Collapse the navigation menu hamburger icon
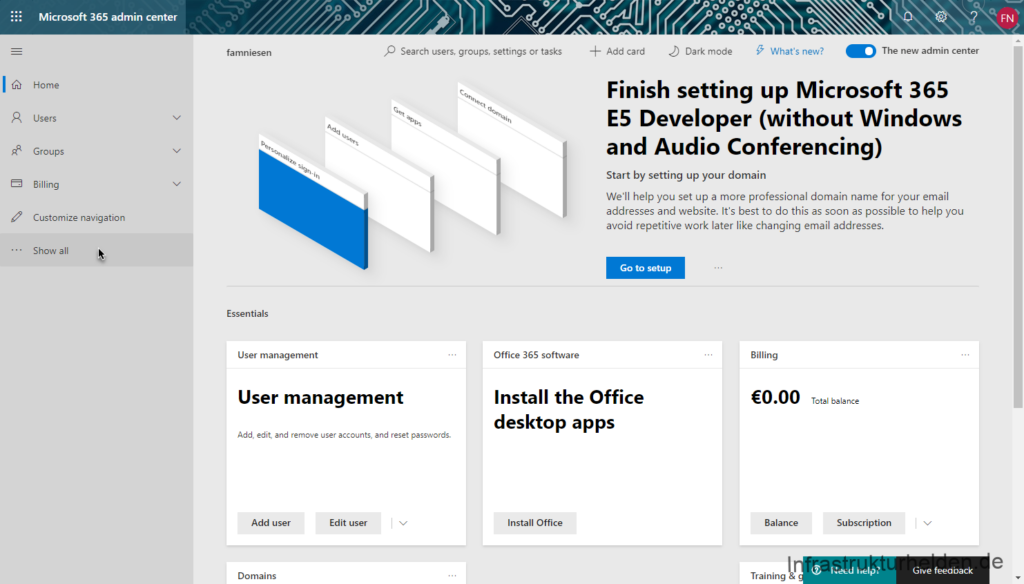The width and height of the screenshot is (1024, 584). click(x=17, y=52)
